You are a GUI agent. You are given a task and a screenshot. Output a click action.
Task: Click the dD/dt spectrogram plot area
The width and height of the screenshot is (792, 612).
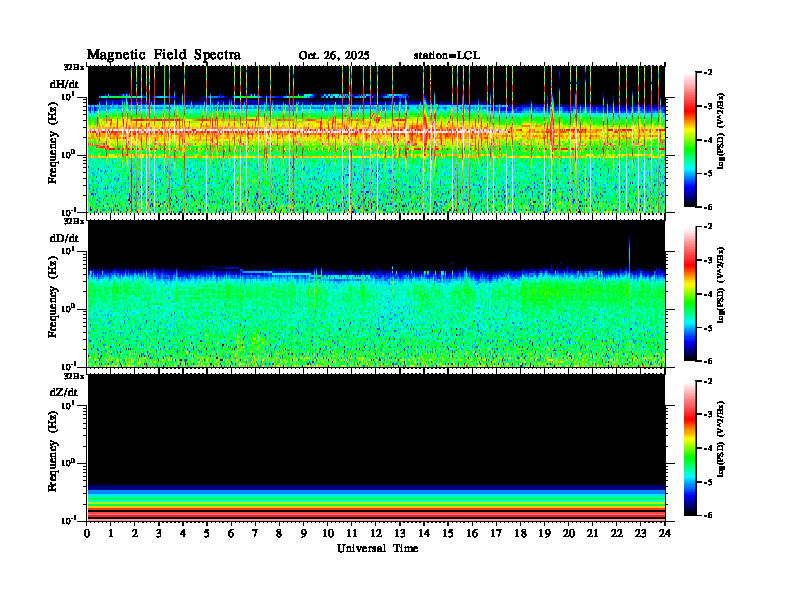376,293
